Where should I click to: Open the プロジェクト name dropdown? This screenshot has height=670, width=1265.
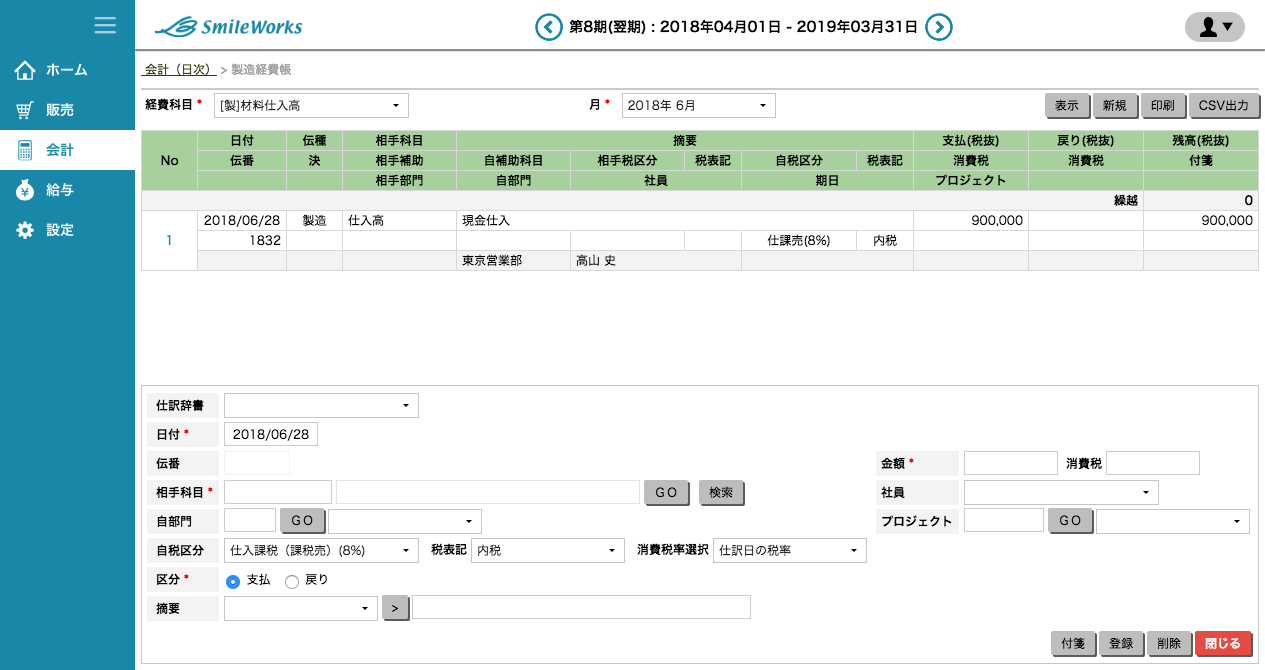(1173, 521)
